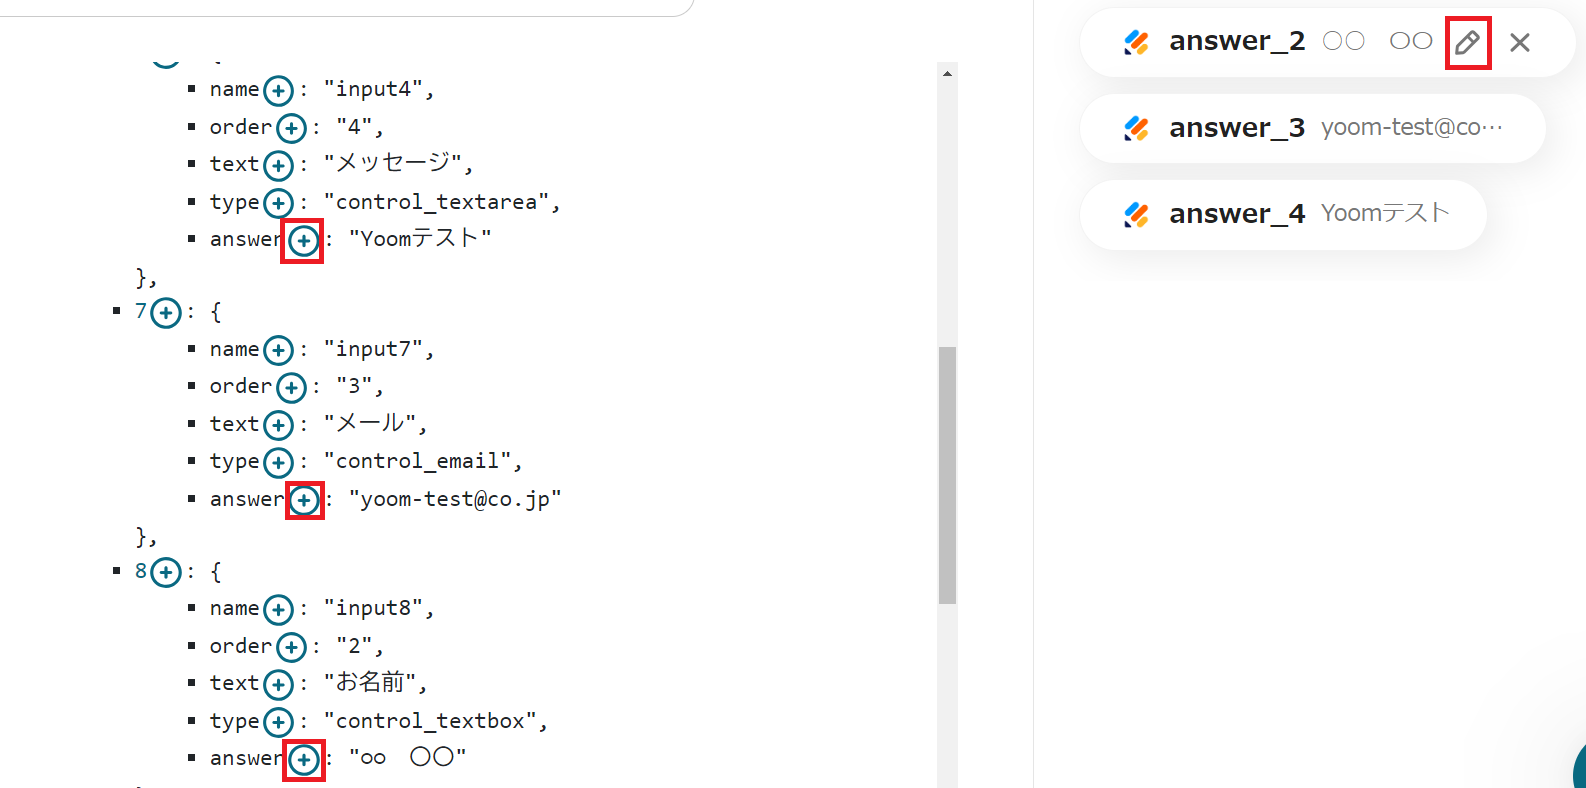Expand object 7 via its plus icon
The image size is (1586, 788).
[166, 314]
